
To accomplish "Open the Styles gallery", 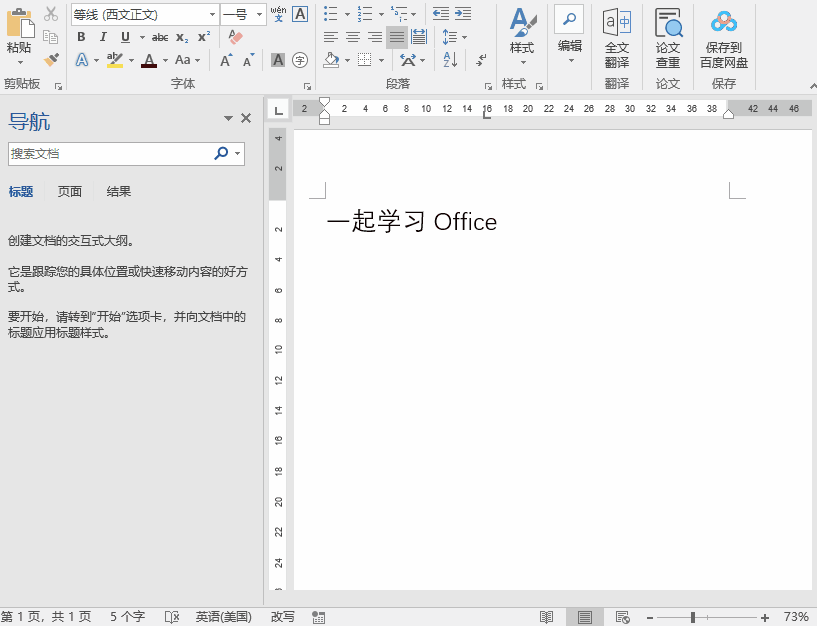I will pyautogui.click(x=522, y=36).
